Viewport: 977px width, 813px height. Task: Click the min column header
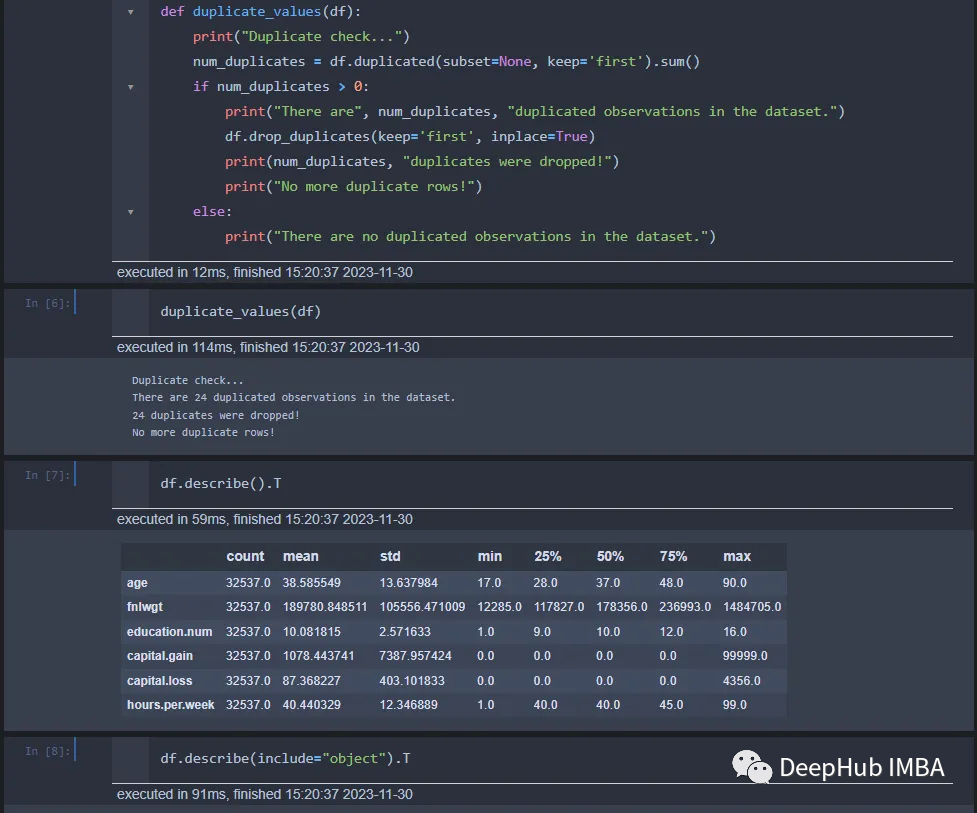pos(490,556)
